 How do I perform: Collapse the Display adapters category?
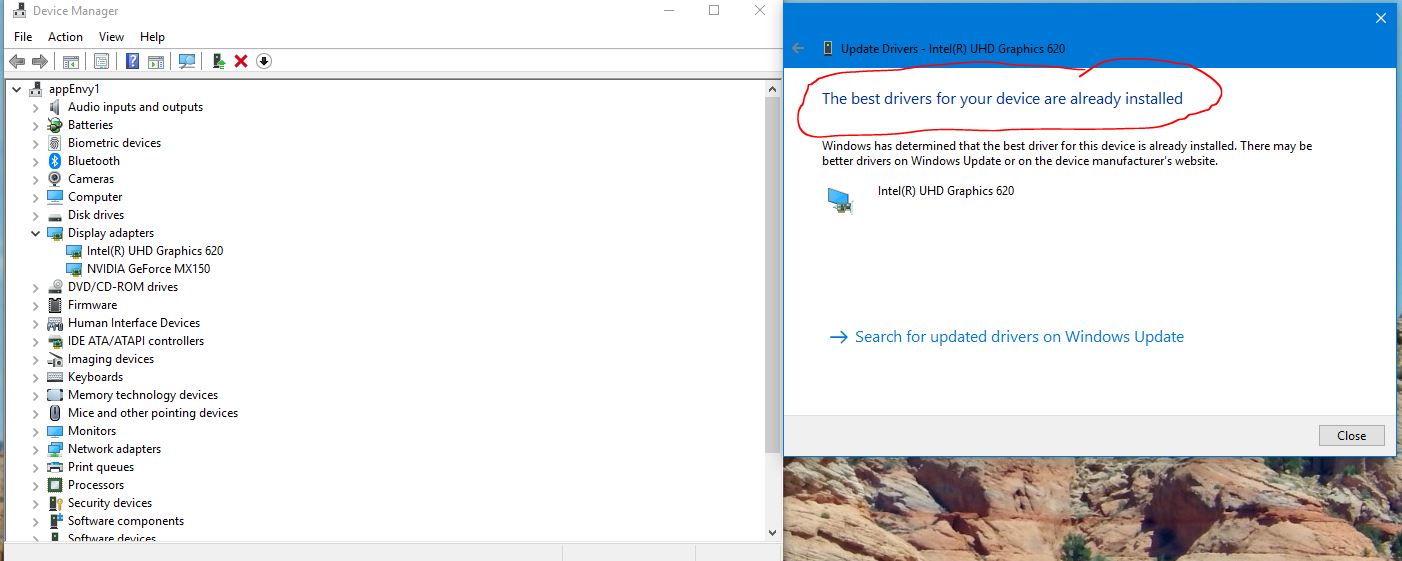pos(36,233)
